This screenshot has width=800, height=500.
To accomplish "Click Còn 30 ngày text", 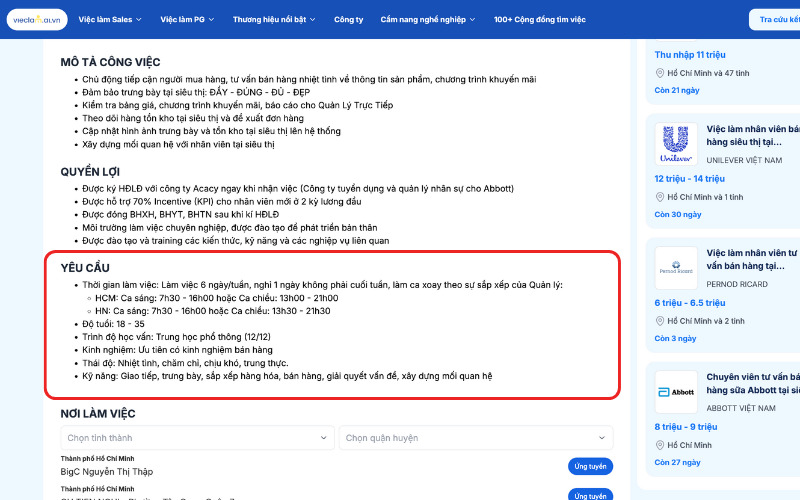I will click(x=678, y=214).
